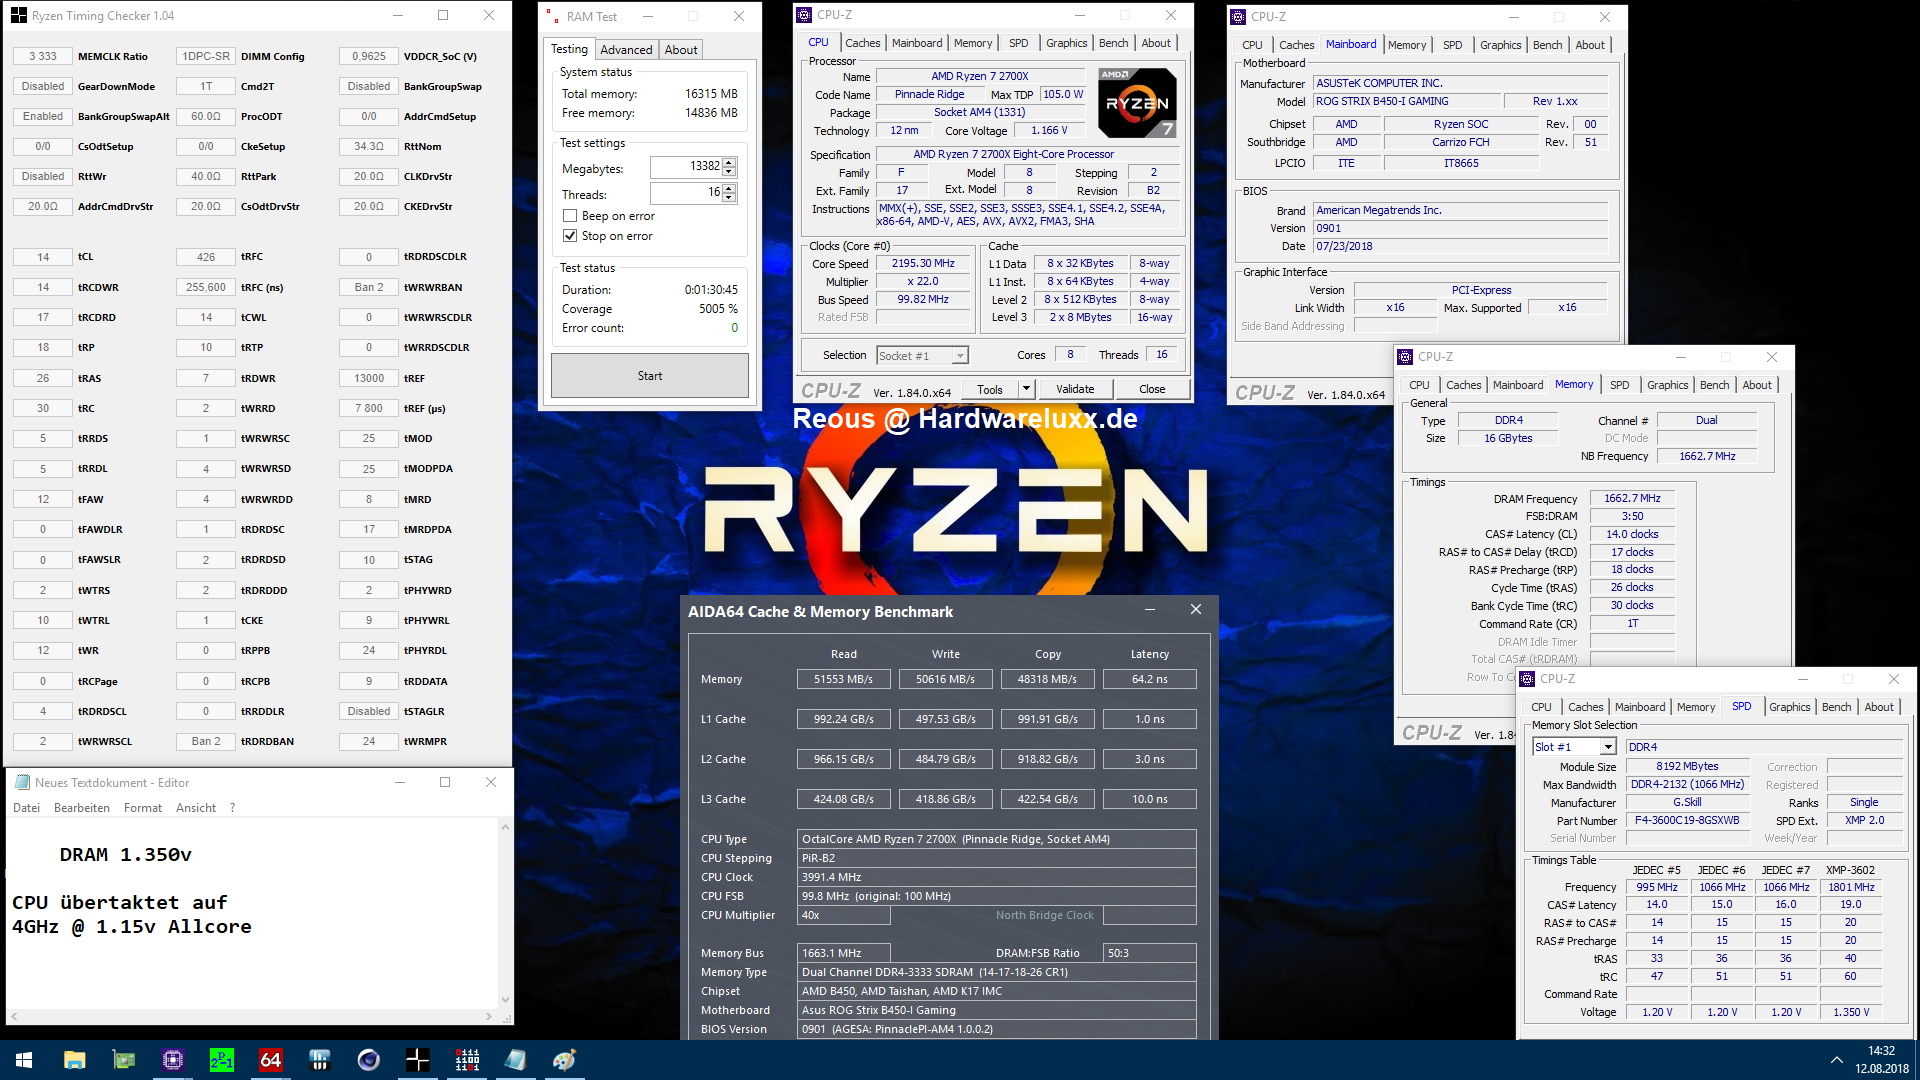This screenshot has height=1080, width=1920.
Task: Enable Beep on error checkbox
Action: (570, 216)
